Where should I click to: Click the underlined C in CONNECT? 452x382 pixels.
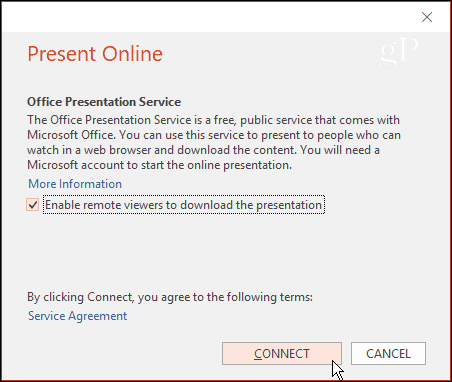coord(258,354)
